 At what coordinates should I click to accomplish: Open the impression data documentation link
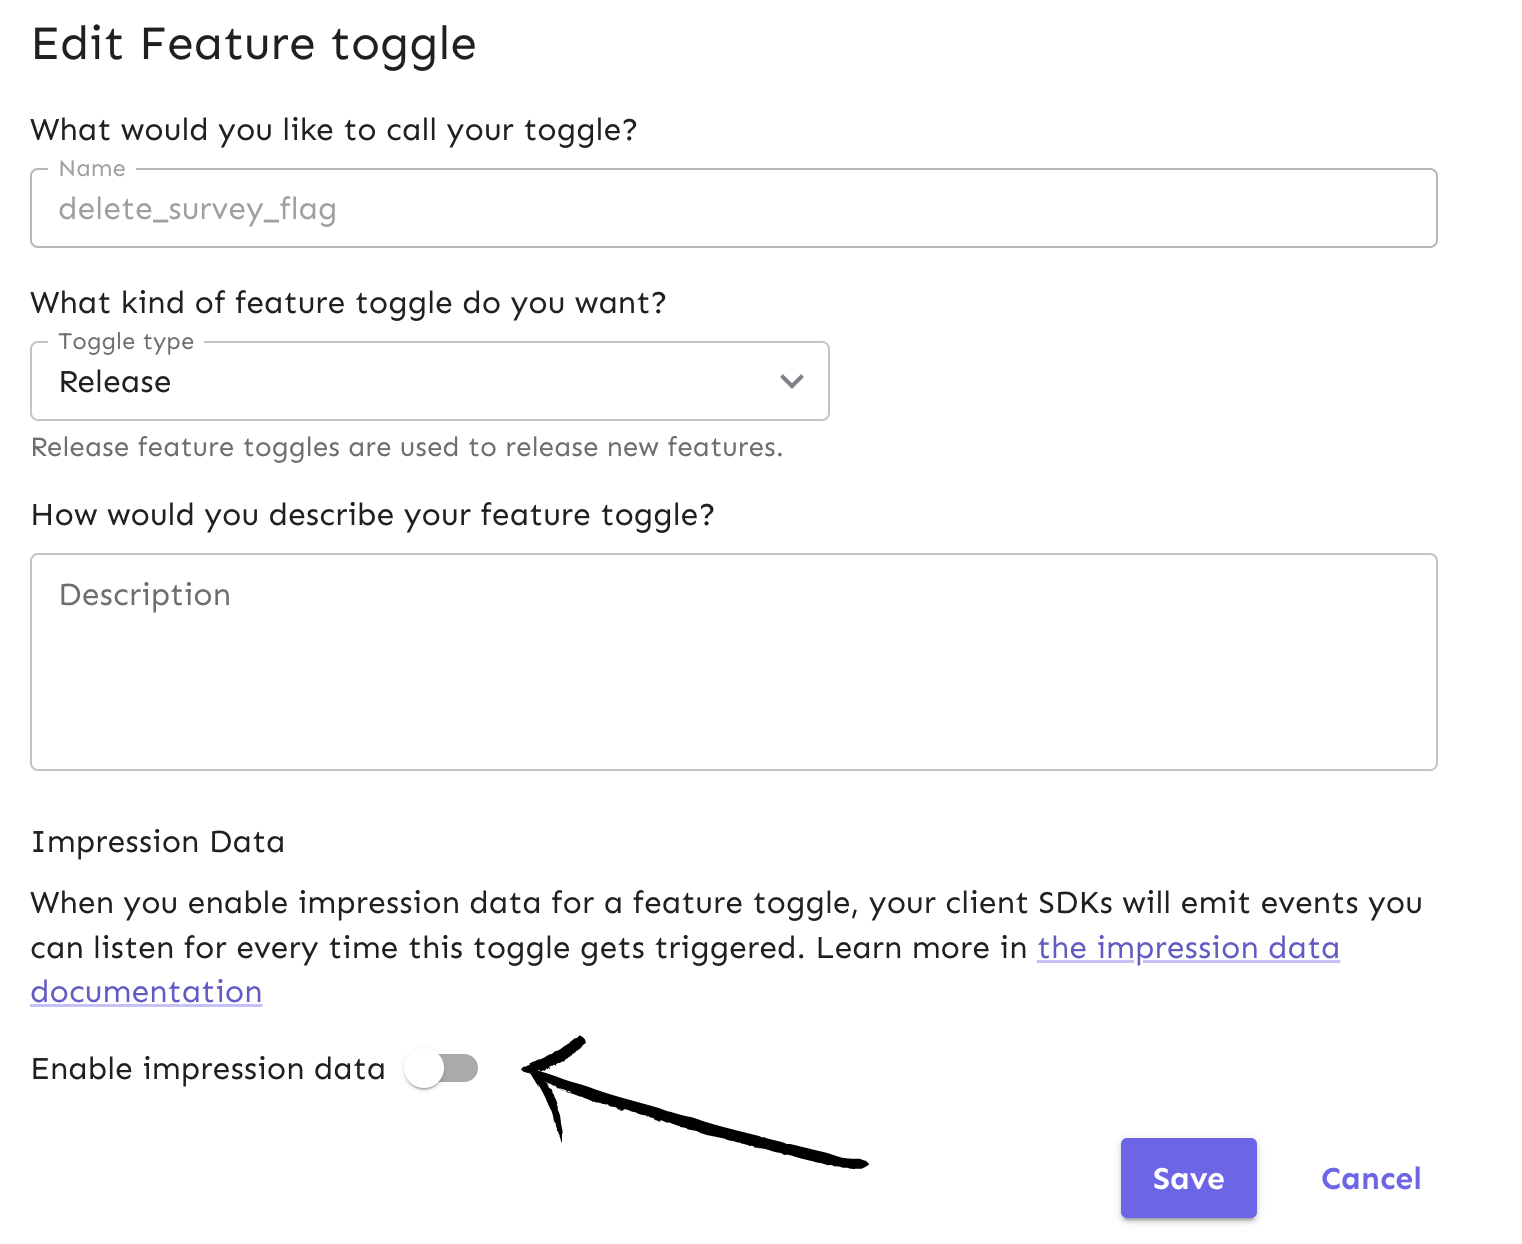(x=1188, y=948)
